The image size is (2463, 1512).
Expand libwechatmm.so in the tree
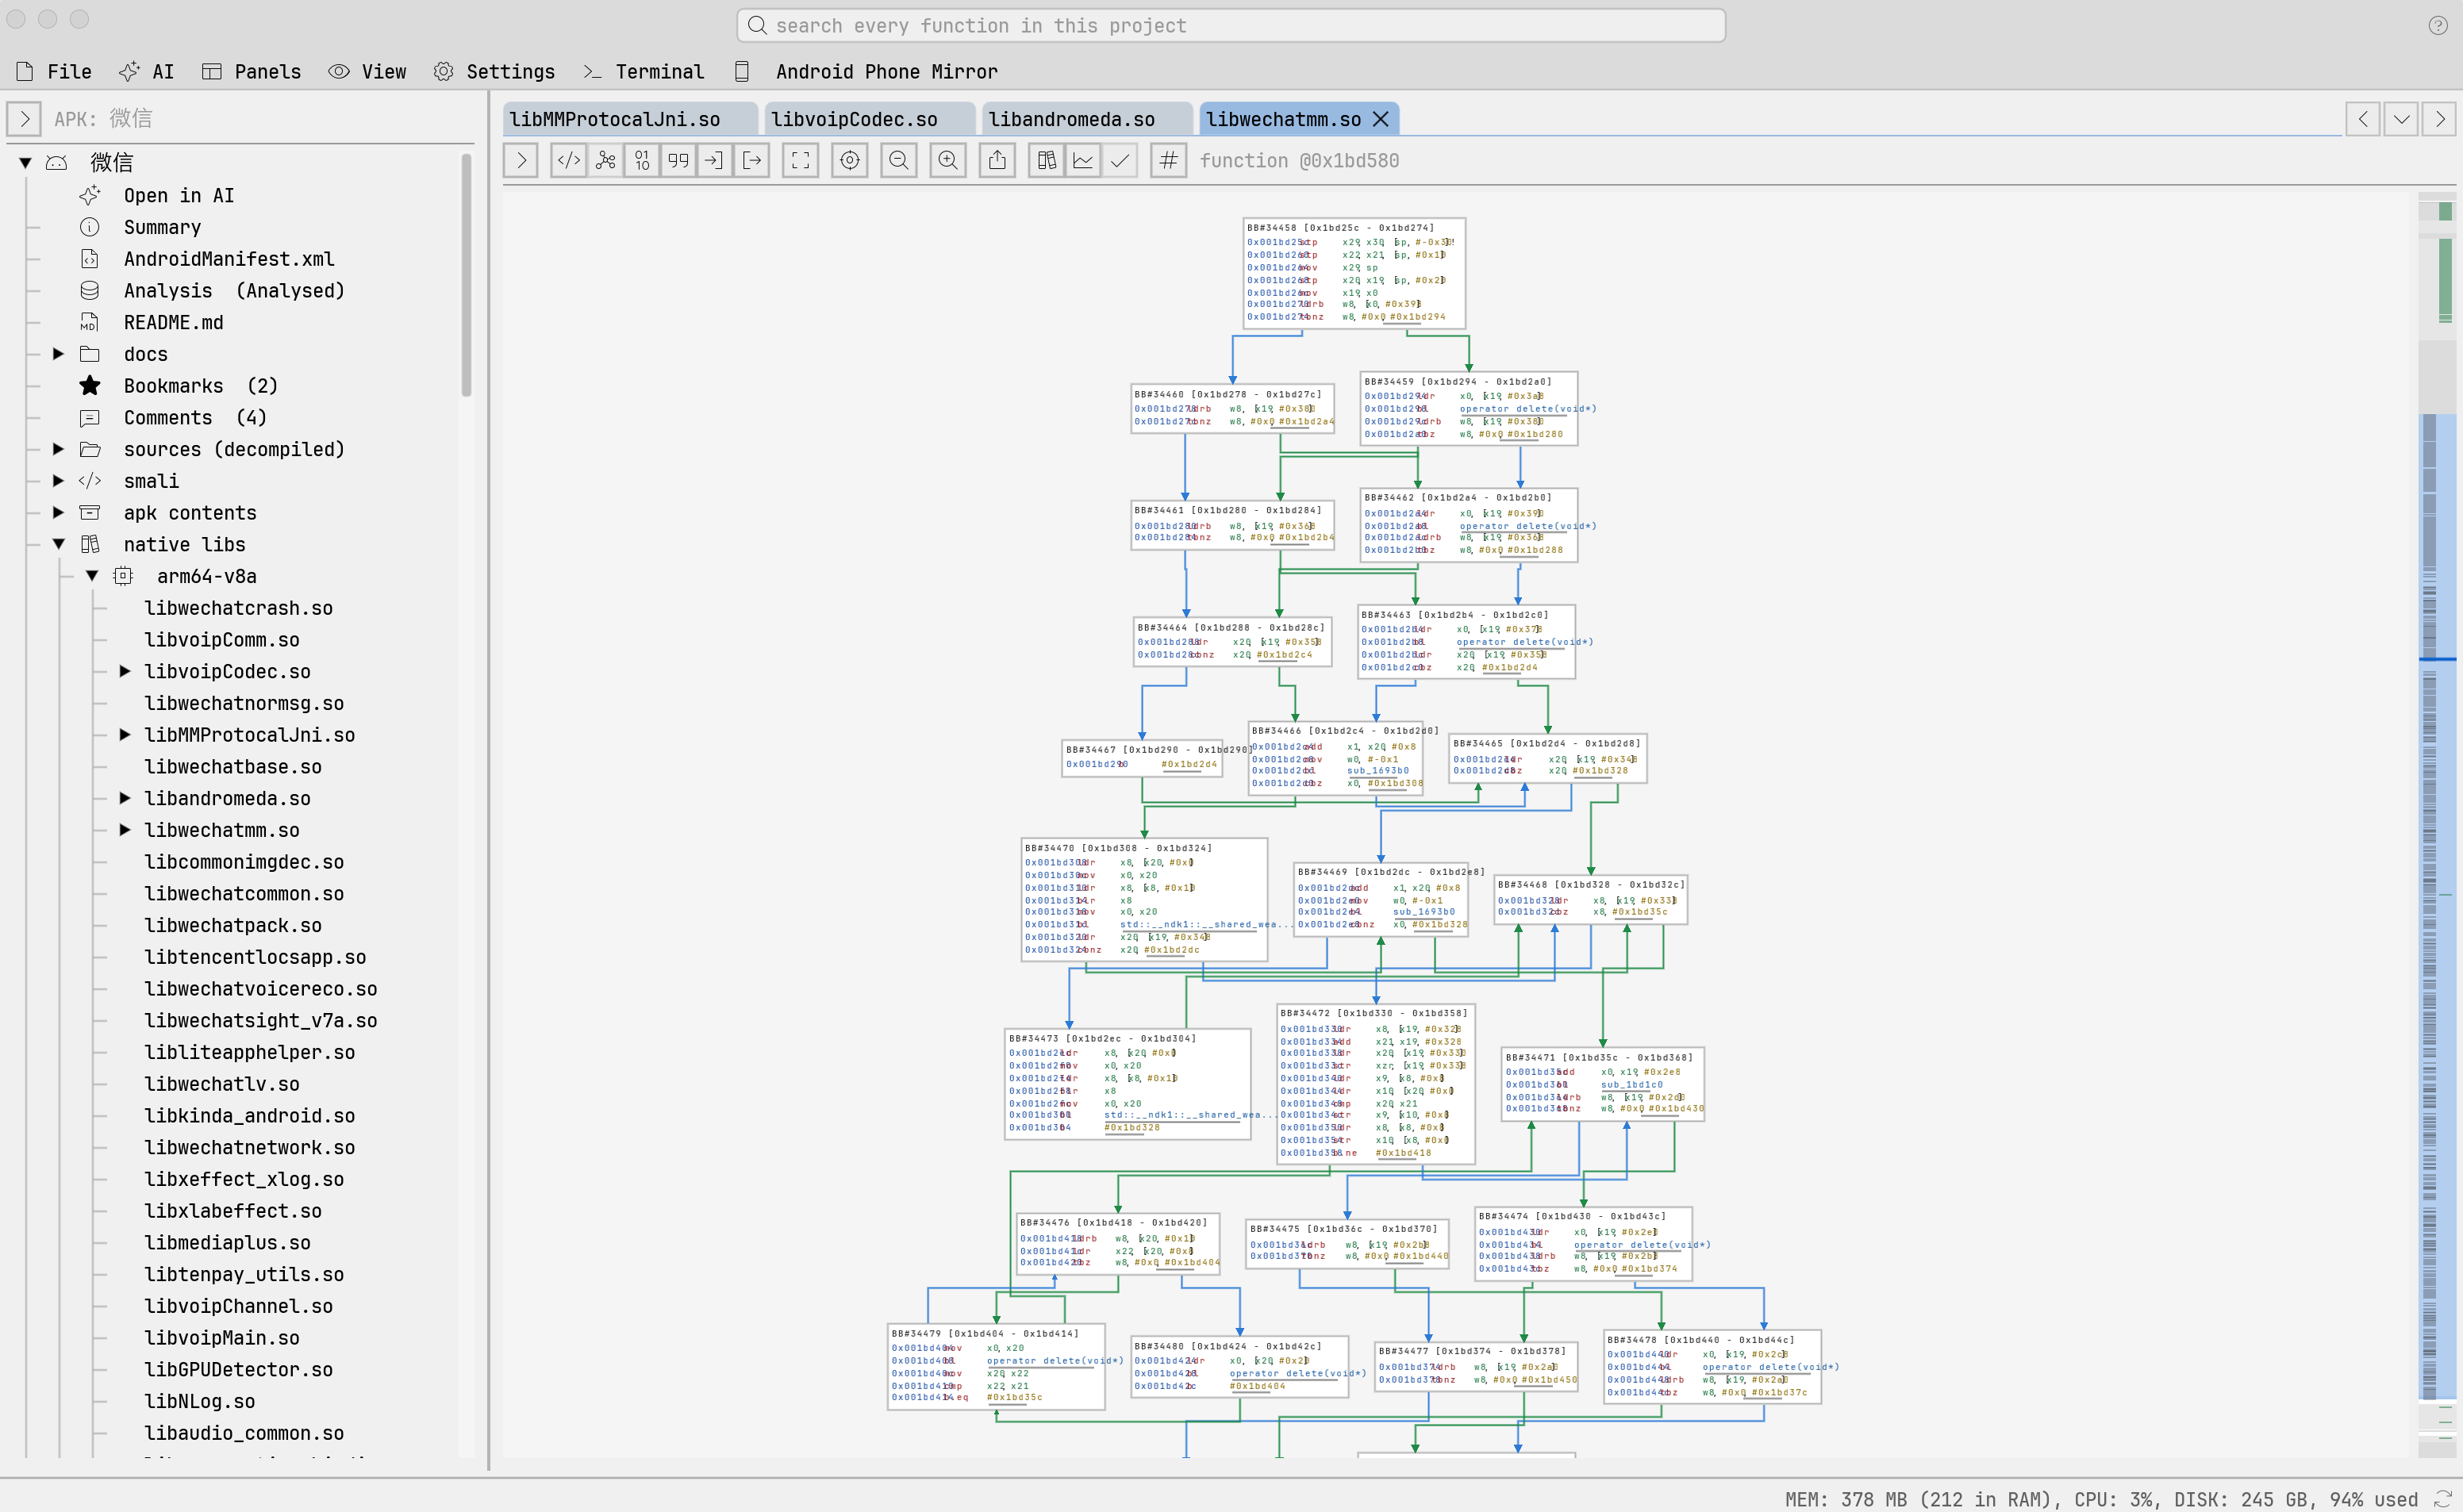(125, 830)
